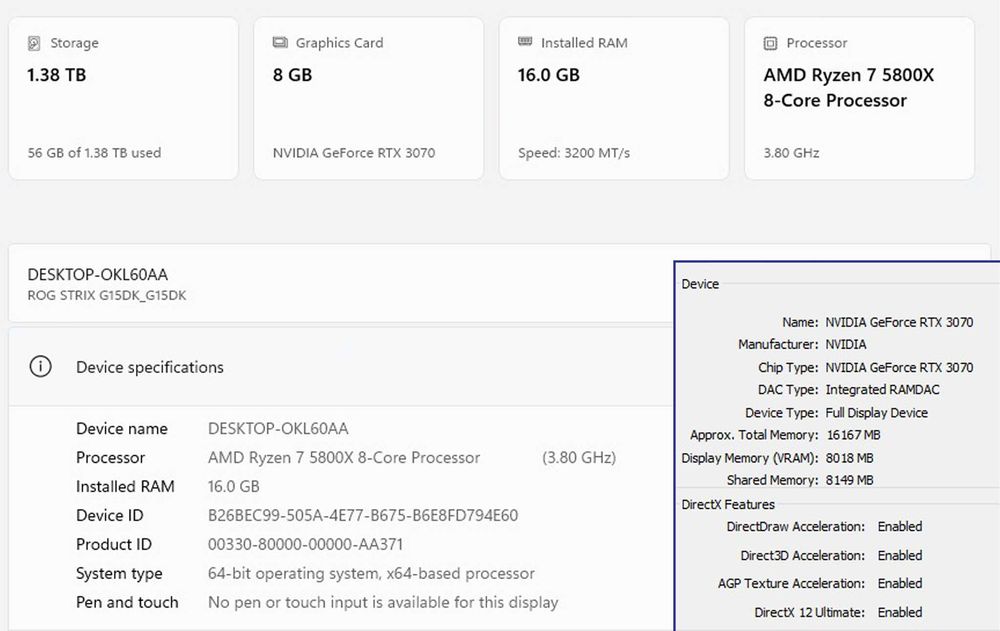Image resolution: width=1000 pixels, height=631 pixels.
Task: Click the Device specifications info icon
Action: point(40,367)
